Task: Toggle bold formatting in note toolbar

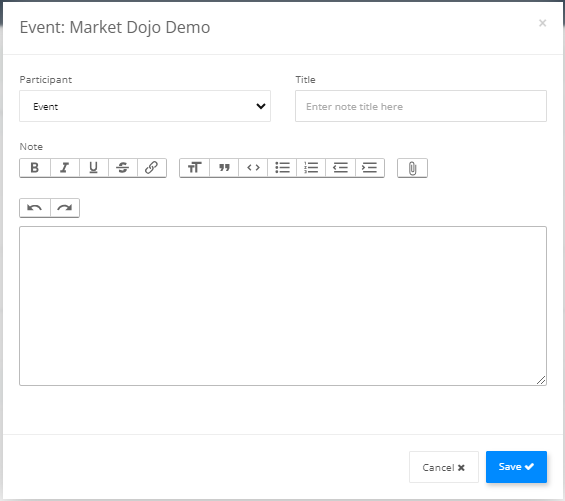Action: pyautogui.click(x=35, y=168)
